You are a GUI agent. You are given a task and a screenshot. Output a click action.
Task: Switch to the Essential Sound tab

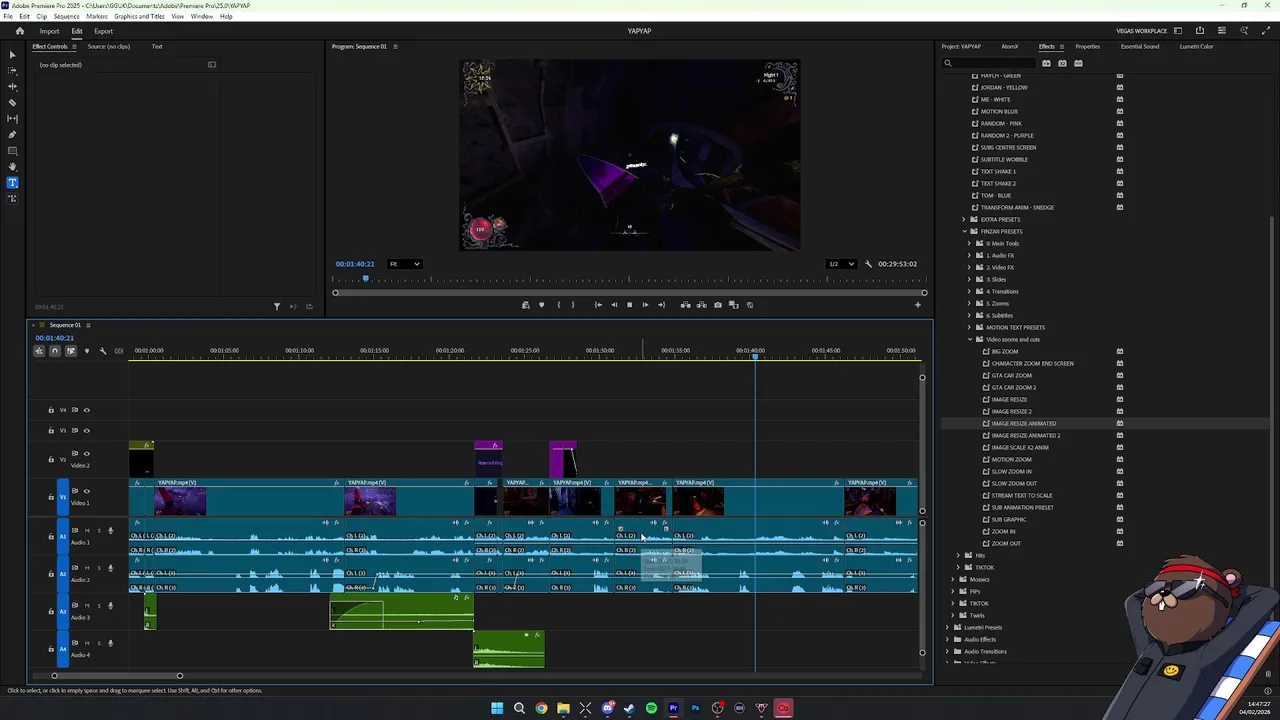(x=1140, y=46)
